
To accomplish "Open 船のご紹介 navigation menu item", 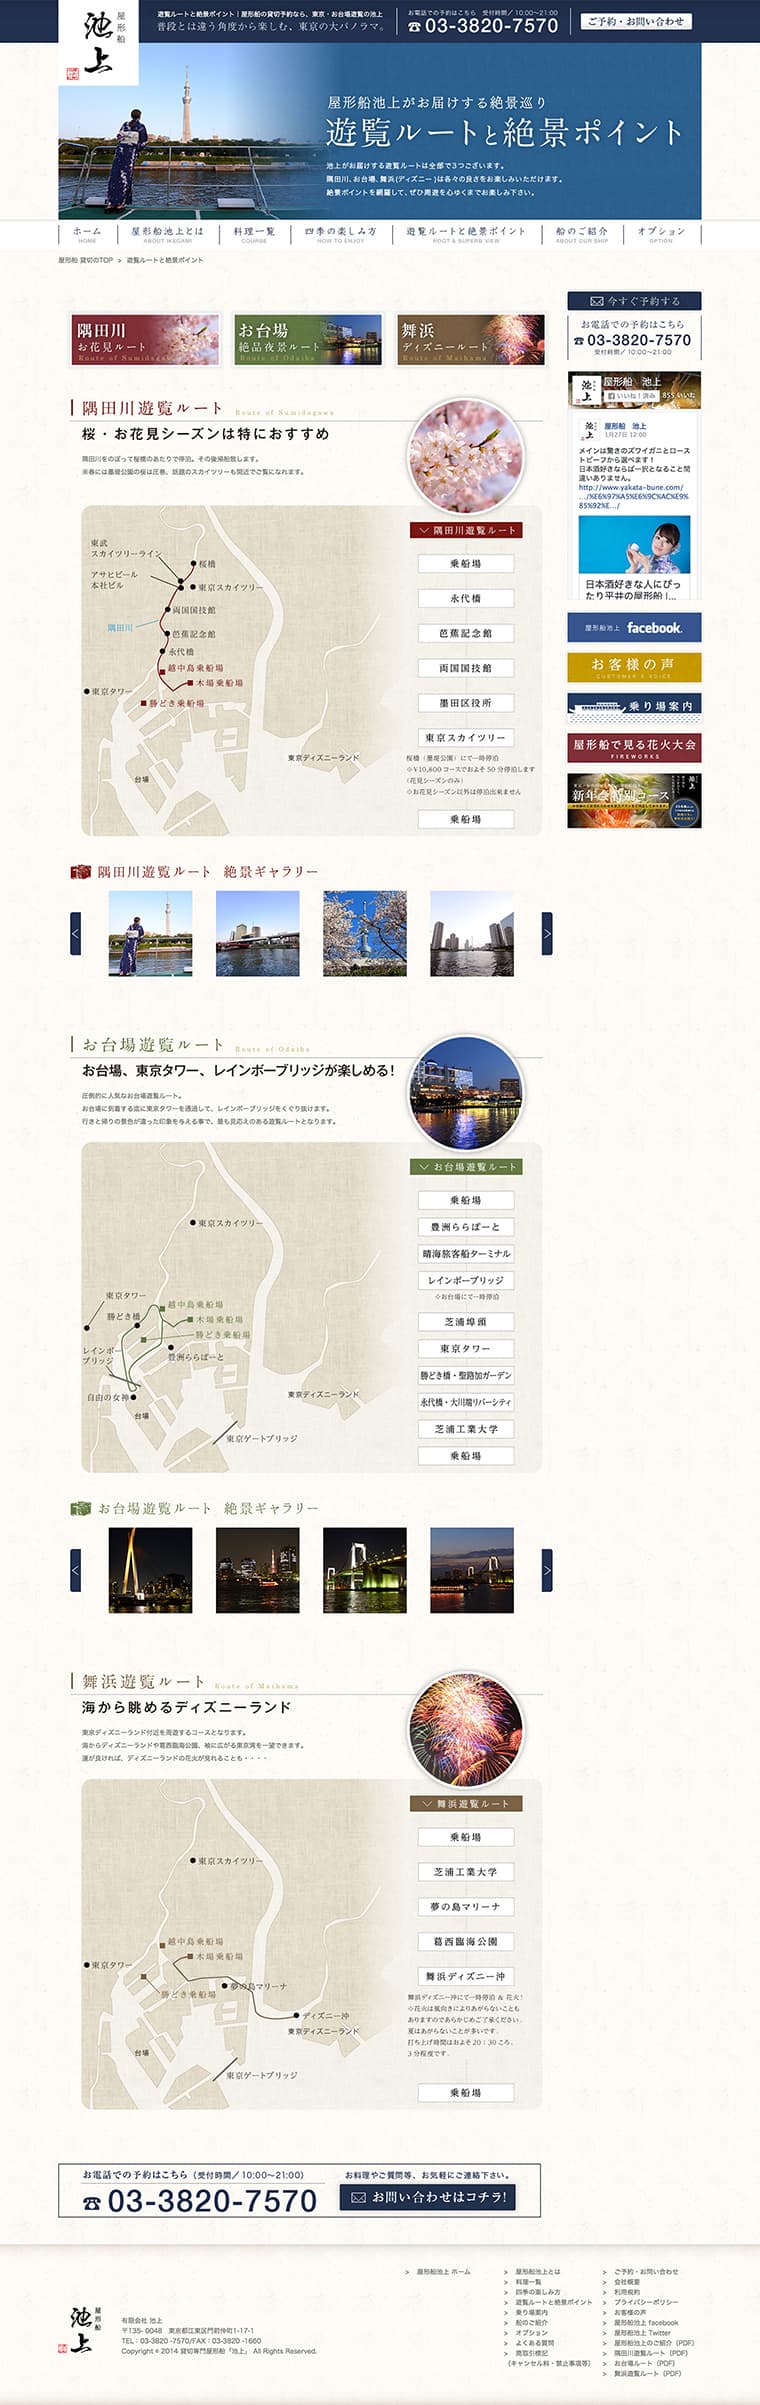I will pos(581,233).
